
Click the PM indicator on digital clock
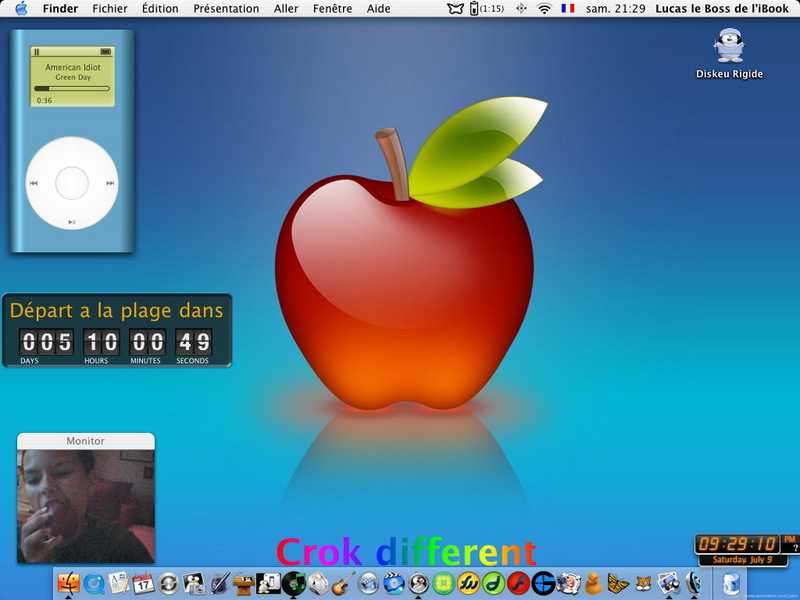790,539
